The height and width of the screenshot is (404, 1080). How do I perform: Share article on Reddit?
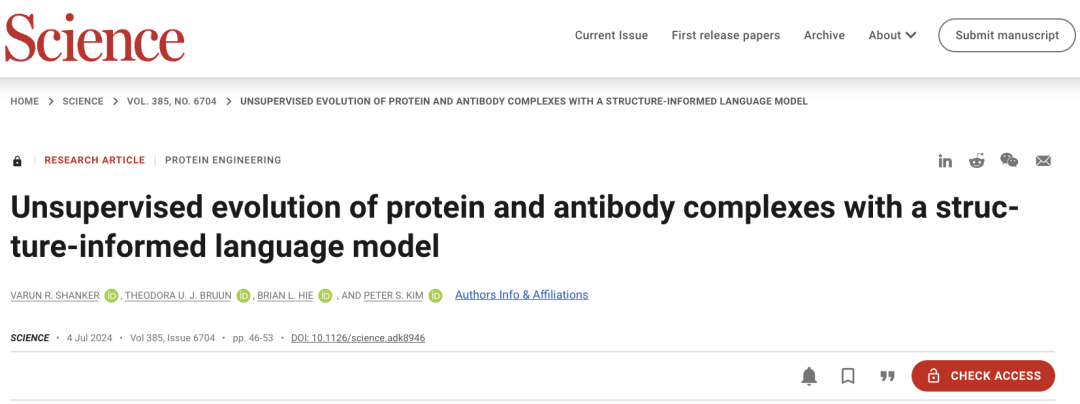point(977,161)
